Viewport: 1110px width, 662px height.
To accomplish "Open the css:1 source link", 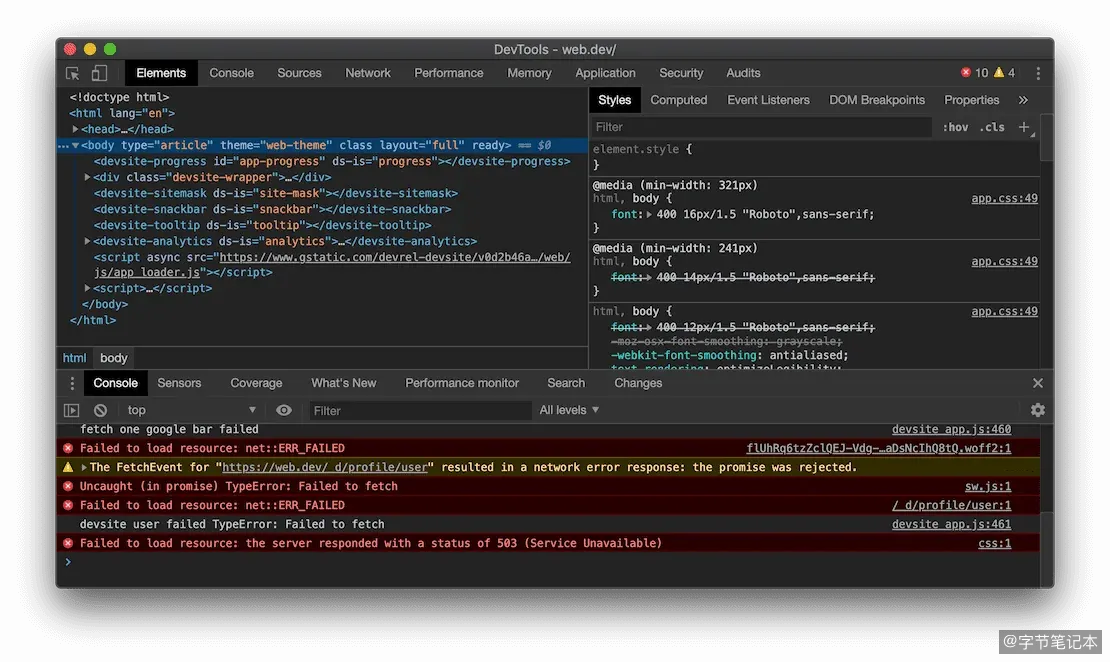I will click(x=995, y=544).
